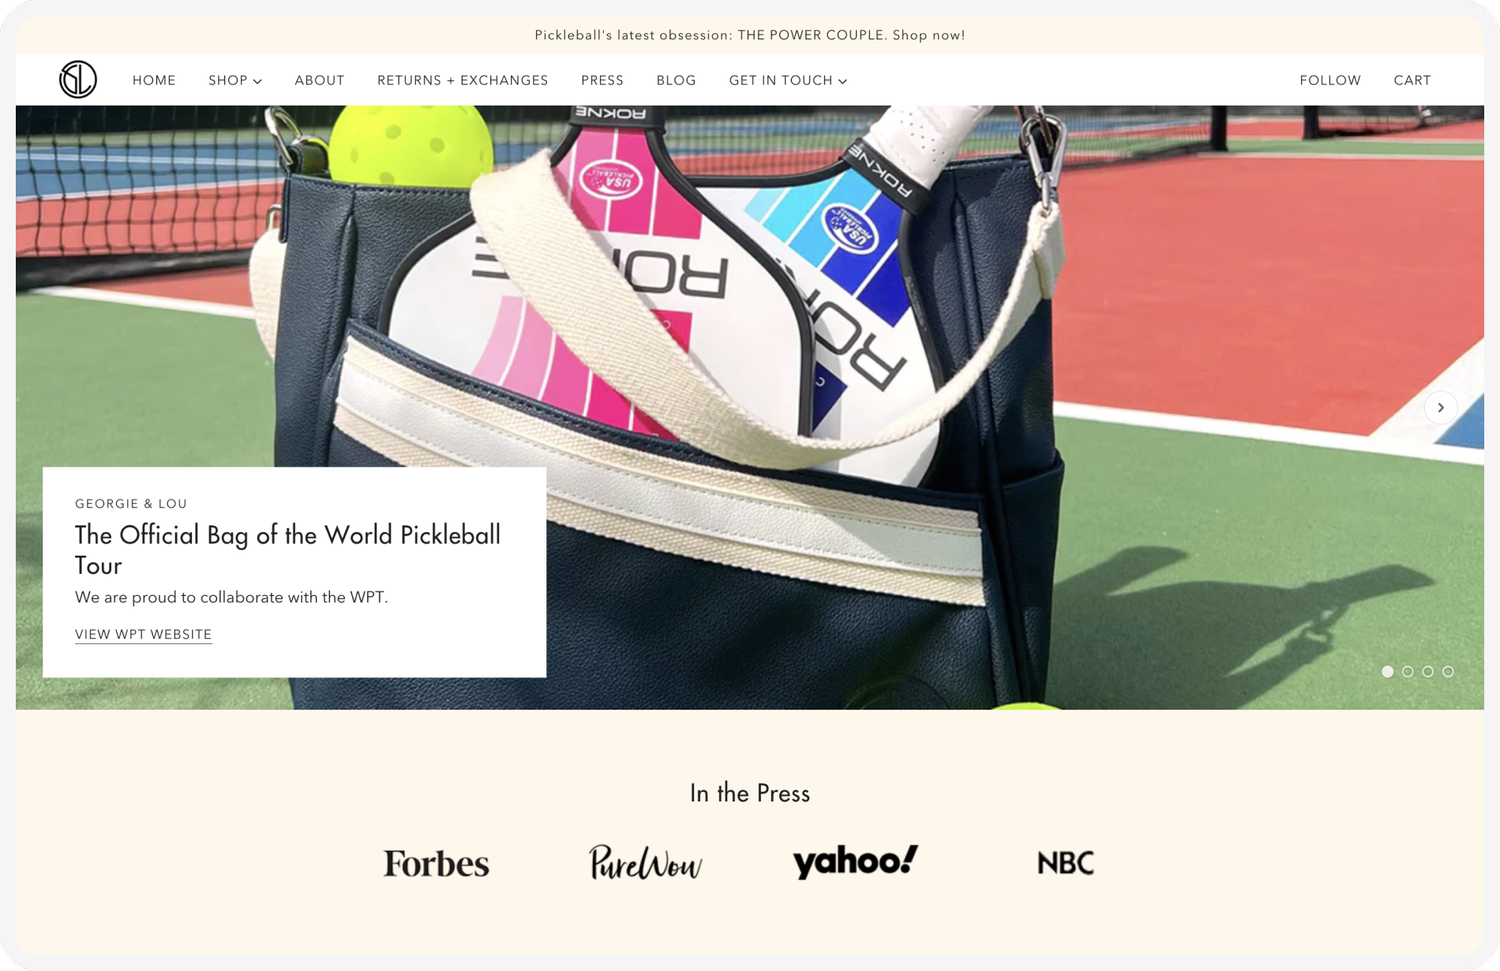Expand the SHOP dropdown menu
This screenshot has width=1500, height=971.
point(235,80)
